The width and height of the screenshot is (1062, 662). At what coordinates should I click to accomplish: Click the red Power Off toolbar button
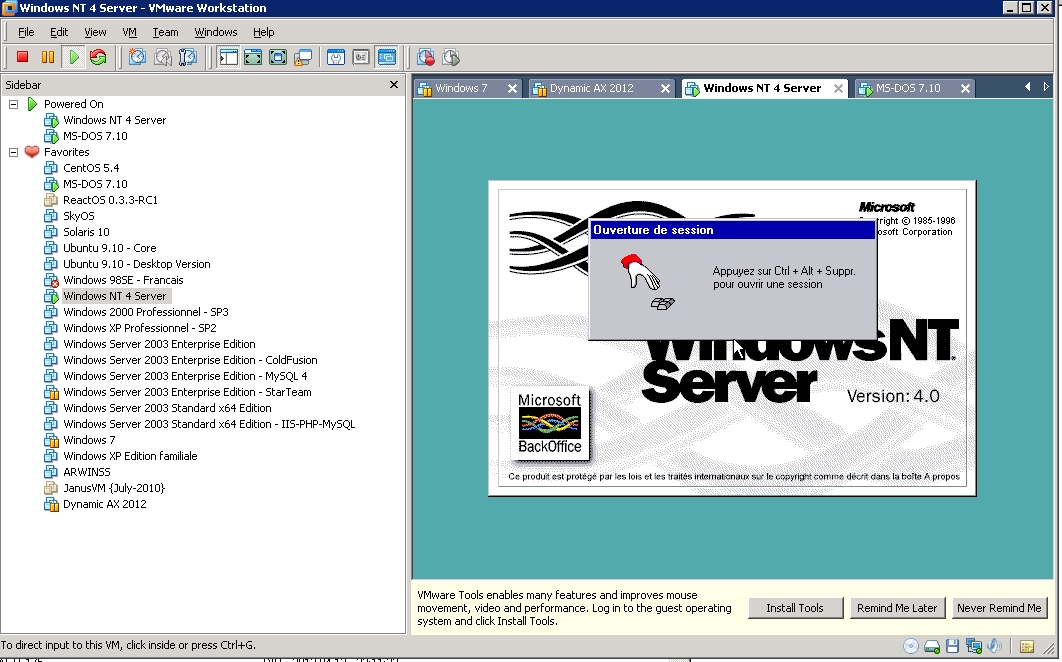[22, 58]
